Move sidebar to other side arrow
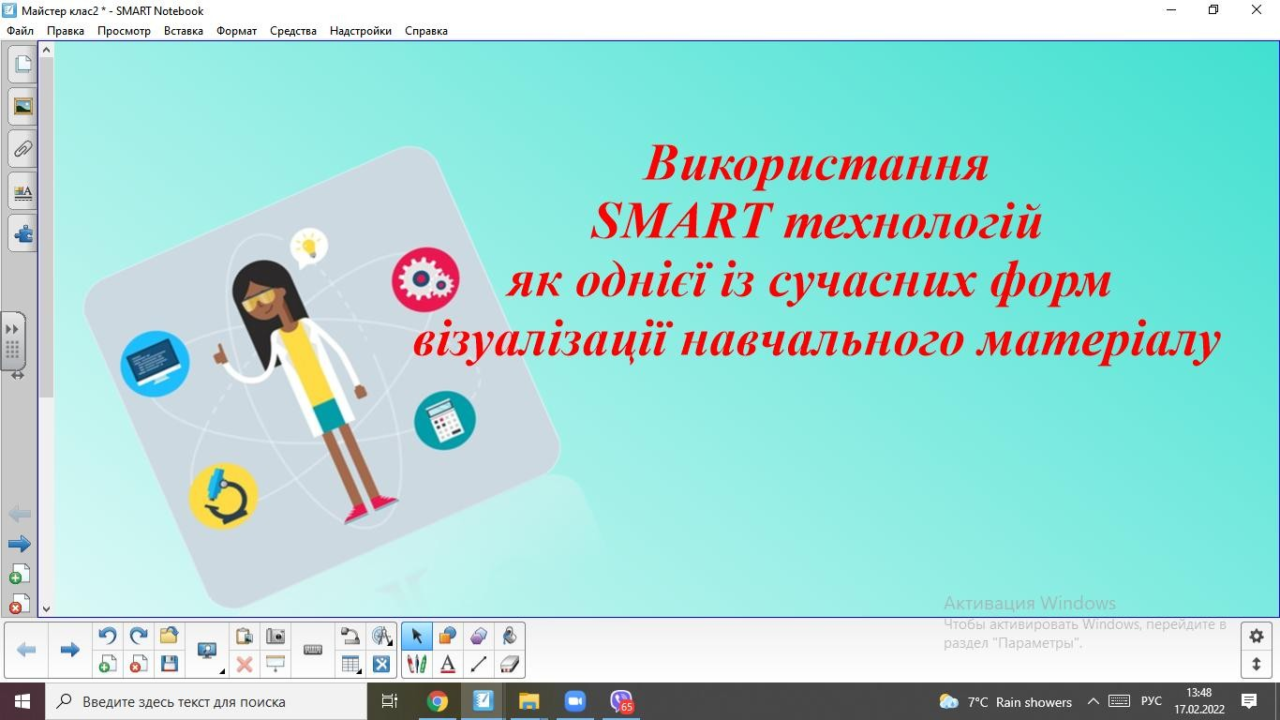Viewport: 1280px width, 720px height. [x=17, y=375]
